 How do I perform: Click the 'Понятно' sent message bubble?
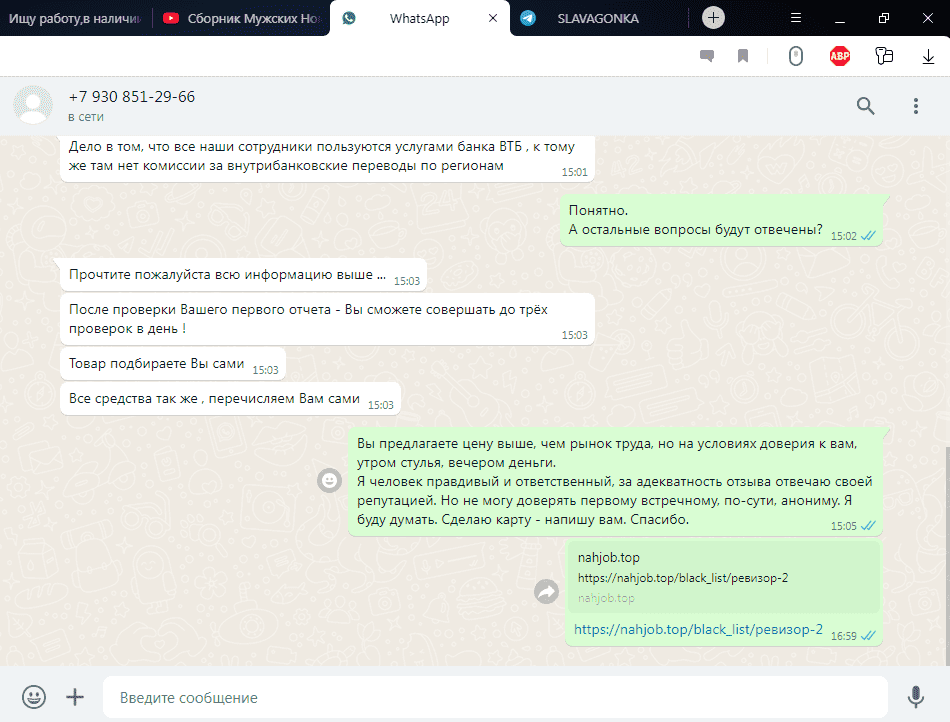[721, 220]
